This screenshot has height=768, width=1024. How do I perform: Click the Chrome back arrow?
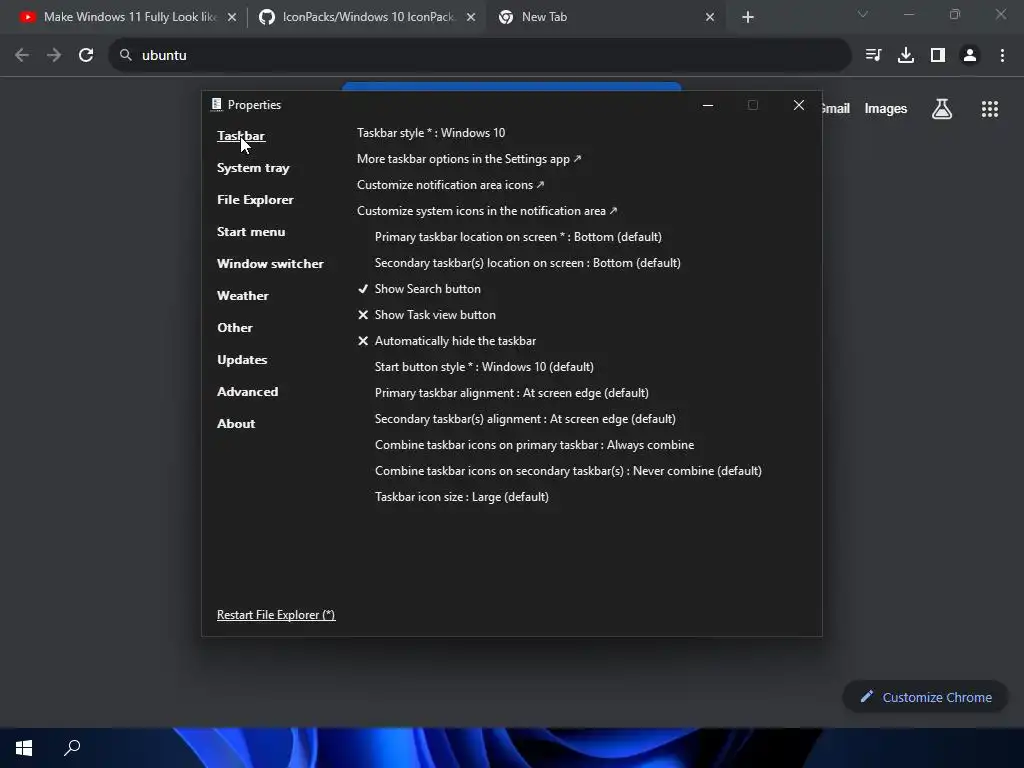(22, 56)
